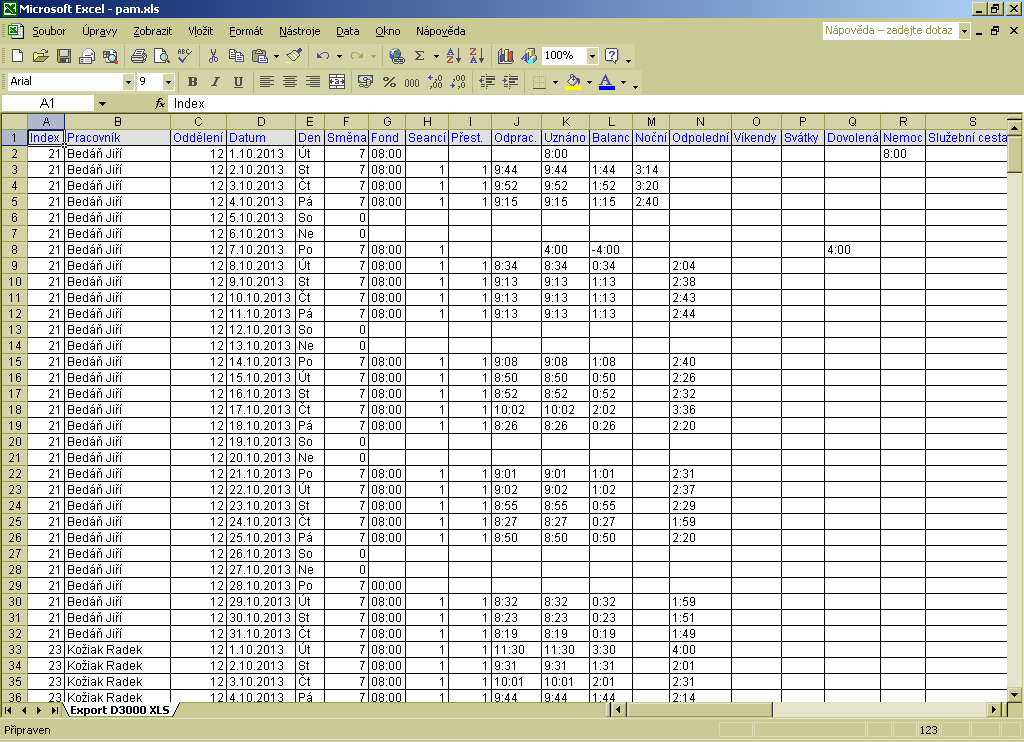Open the Úpravy menu

tap(99, 31)
